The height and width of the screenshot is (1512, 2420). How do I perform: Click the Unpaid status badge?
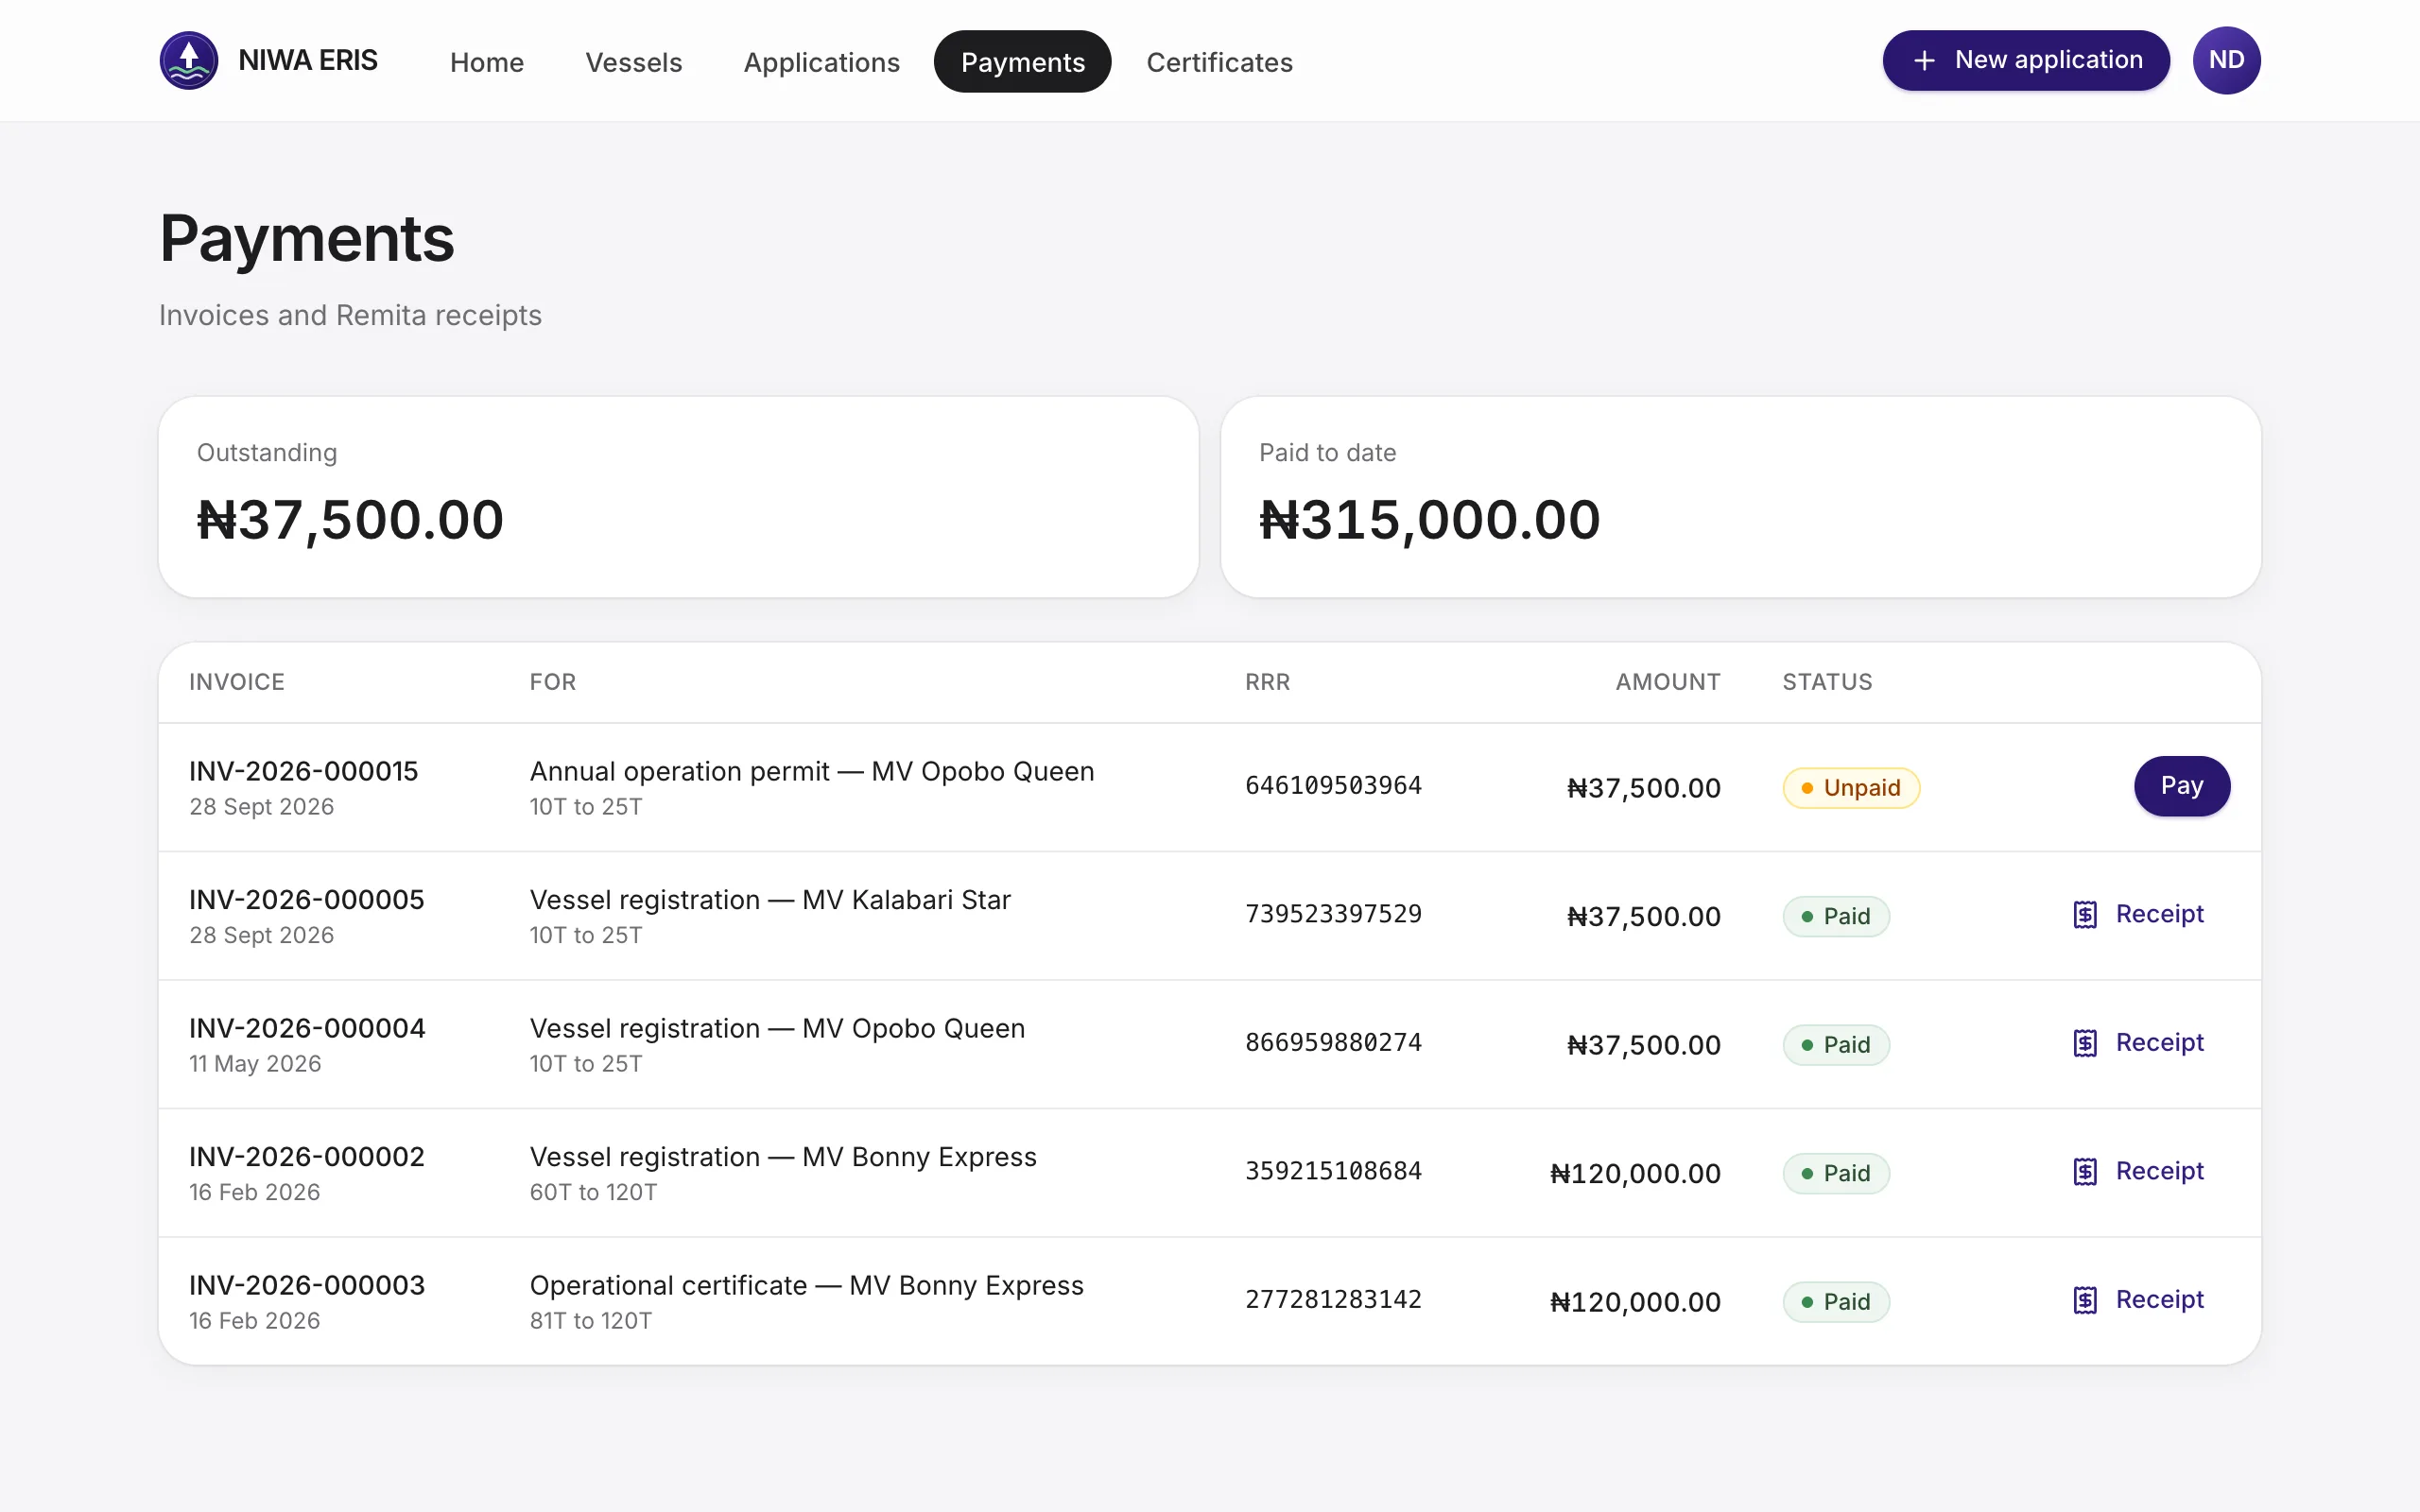point(1851,788)
